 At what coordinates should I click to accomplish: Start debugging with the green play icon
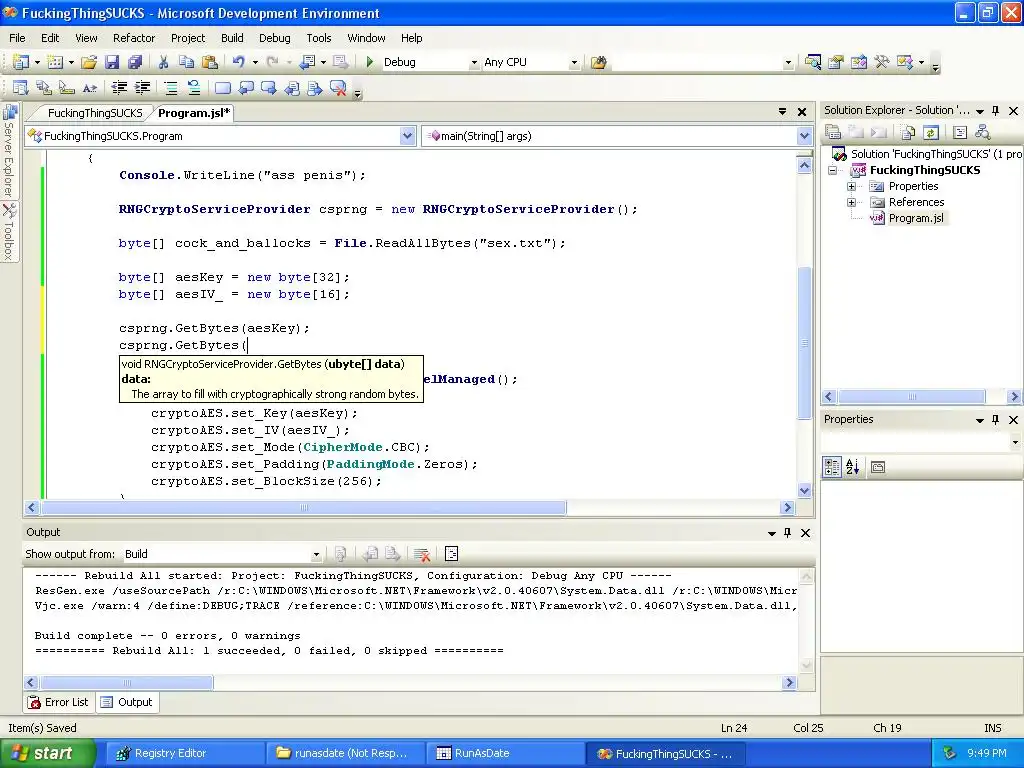tap(370, 62)
